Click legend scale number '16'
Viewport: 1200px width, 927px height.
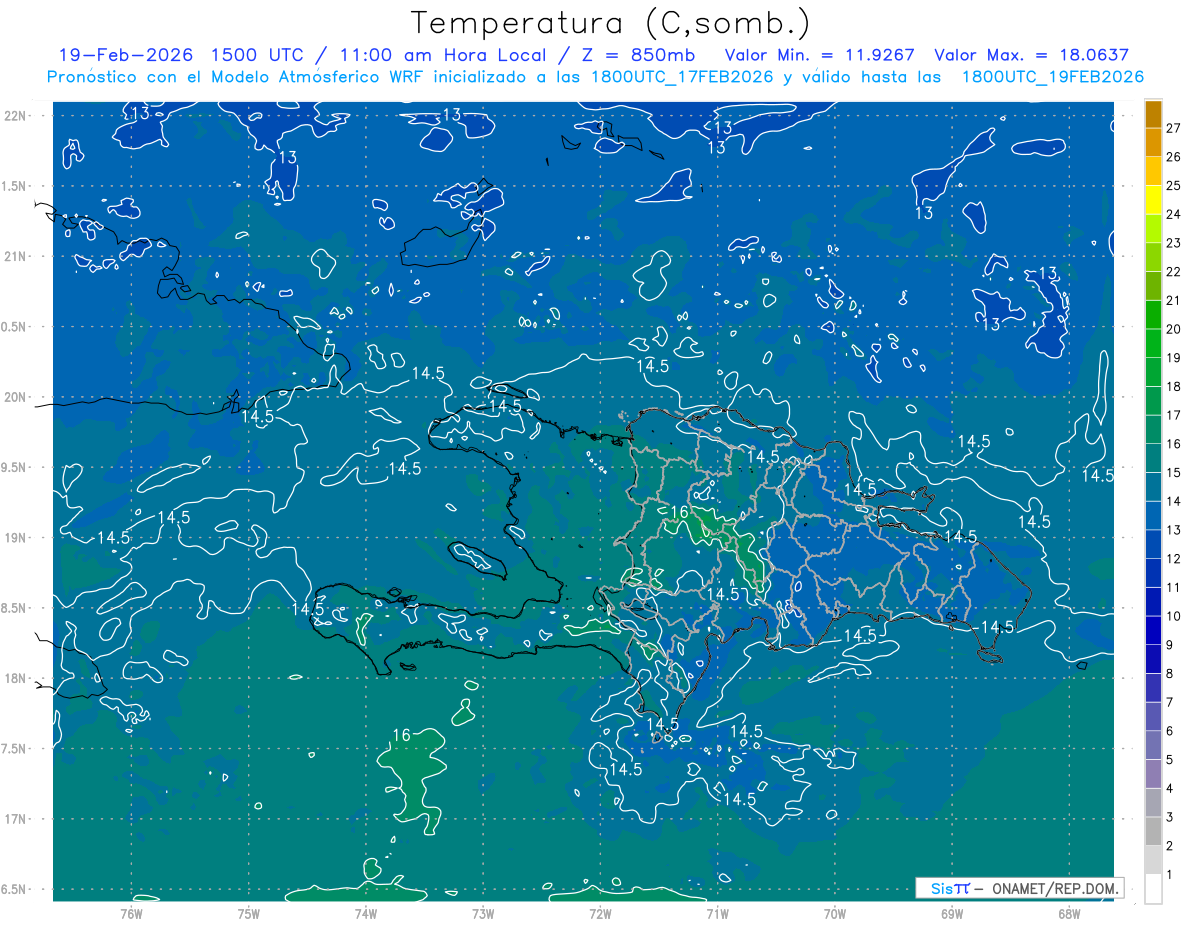click(1174, 444)
